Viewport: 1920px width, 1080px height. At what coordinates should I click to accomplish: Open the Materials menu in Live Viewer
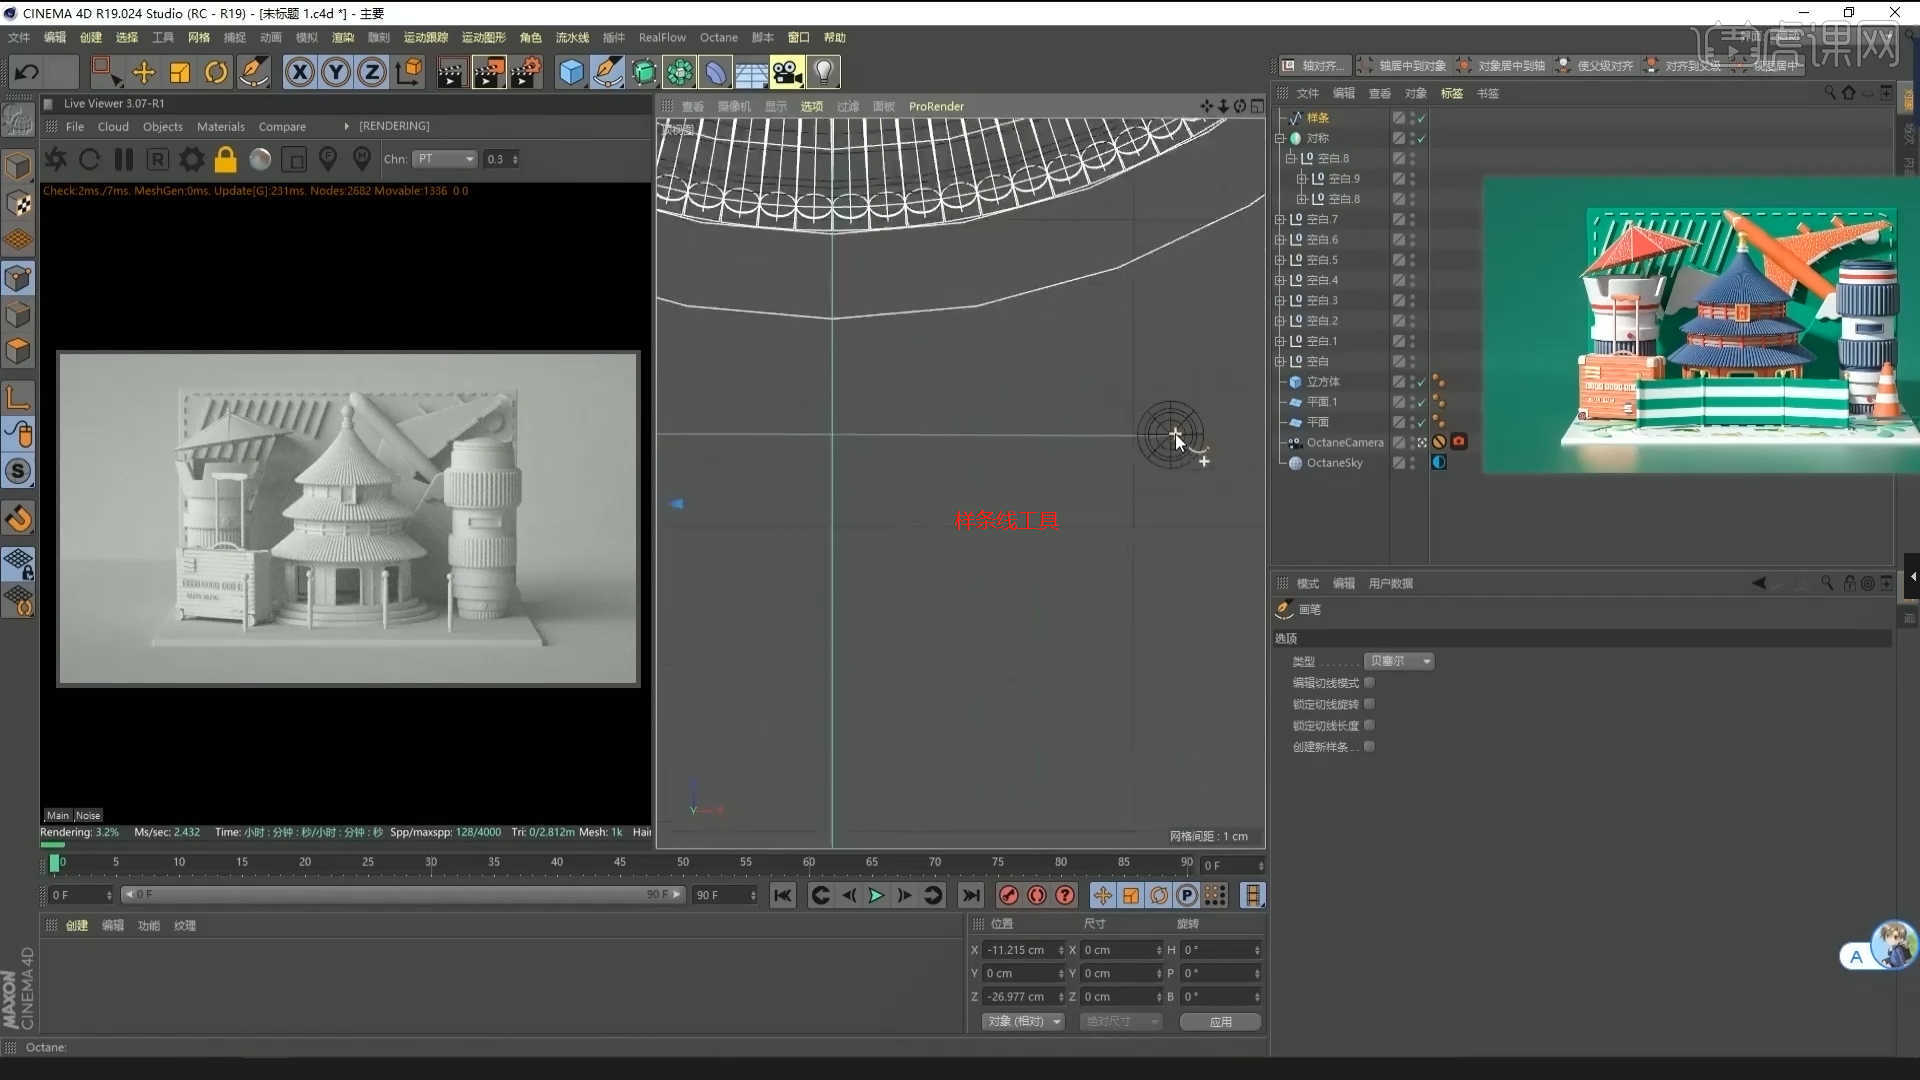[220, 127]
